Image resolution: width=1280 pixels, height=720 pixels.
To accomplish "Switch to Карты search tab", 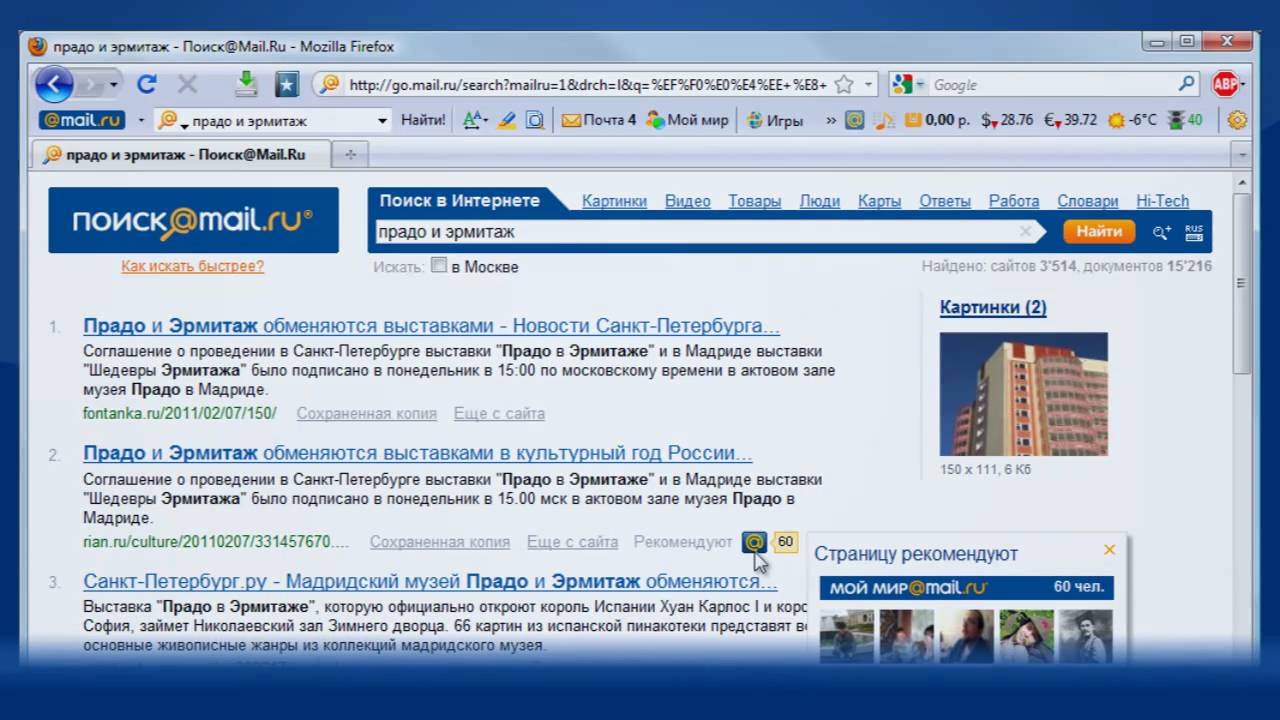I will click(880, 201).
